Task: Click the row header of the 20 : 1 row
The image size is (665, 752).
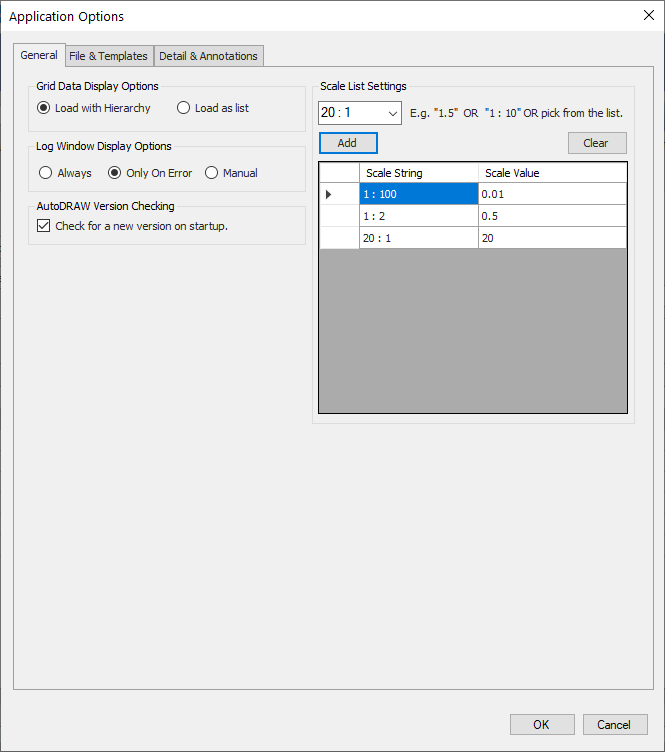Action: (x=339, y=238)
